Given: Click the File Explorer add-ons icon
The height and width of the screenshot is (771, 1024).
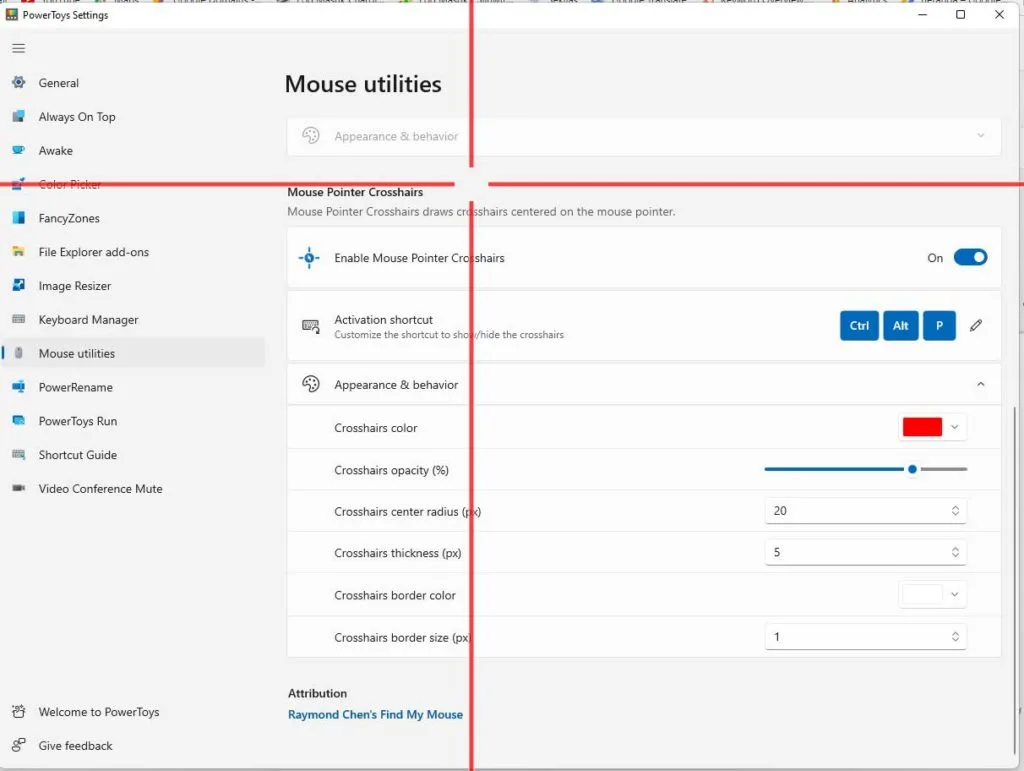Looking at the screenshot, I should (x=18, y=251).
